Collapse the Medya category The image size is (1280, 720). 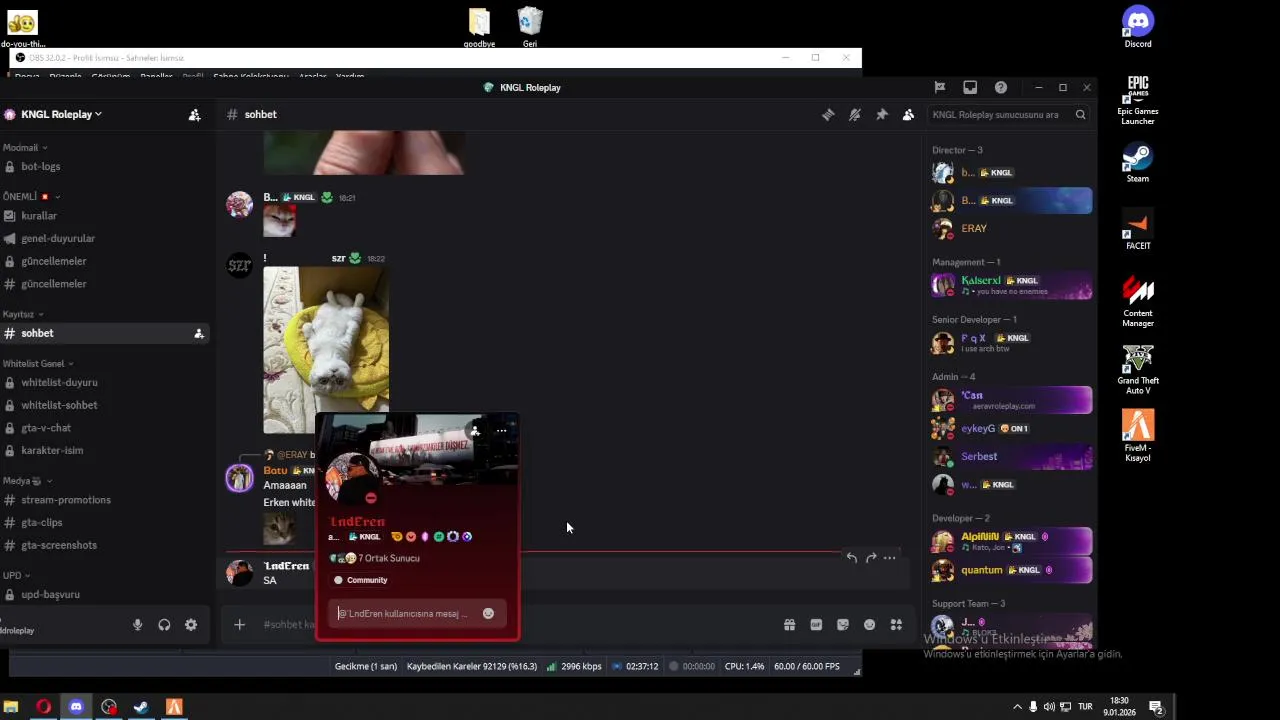click(x=25, y=481)
